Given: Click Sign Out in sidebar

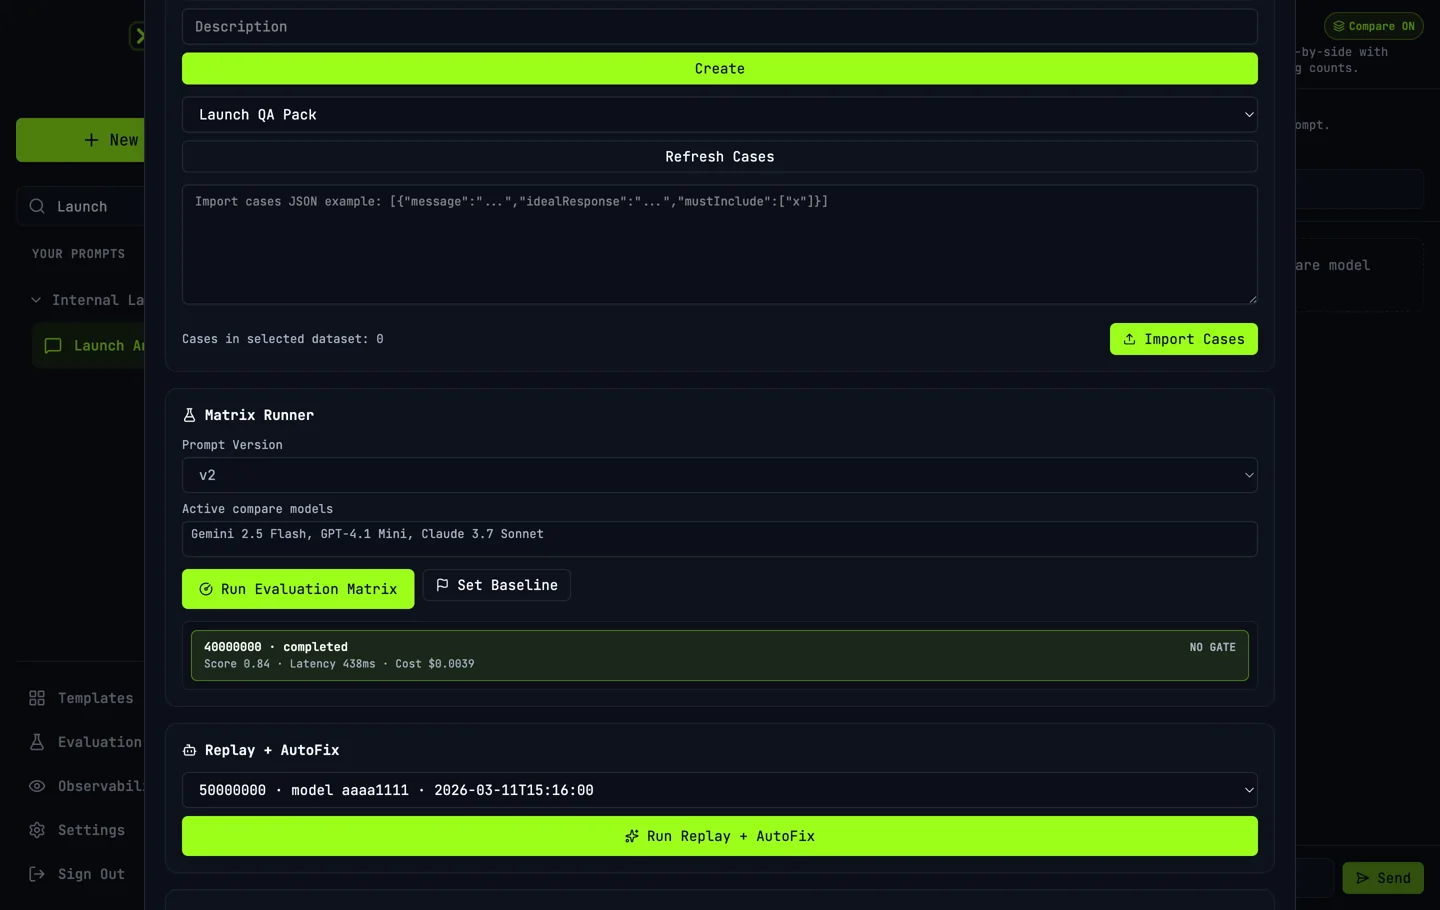Looking at the screenshot, I should pos(80,874).
